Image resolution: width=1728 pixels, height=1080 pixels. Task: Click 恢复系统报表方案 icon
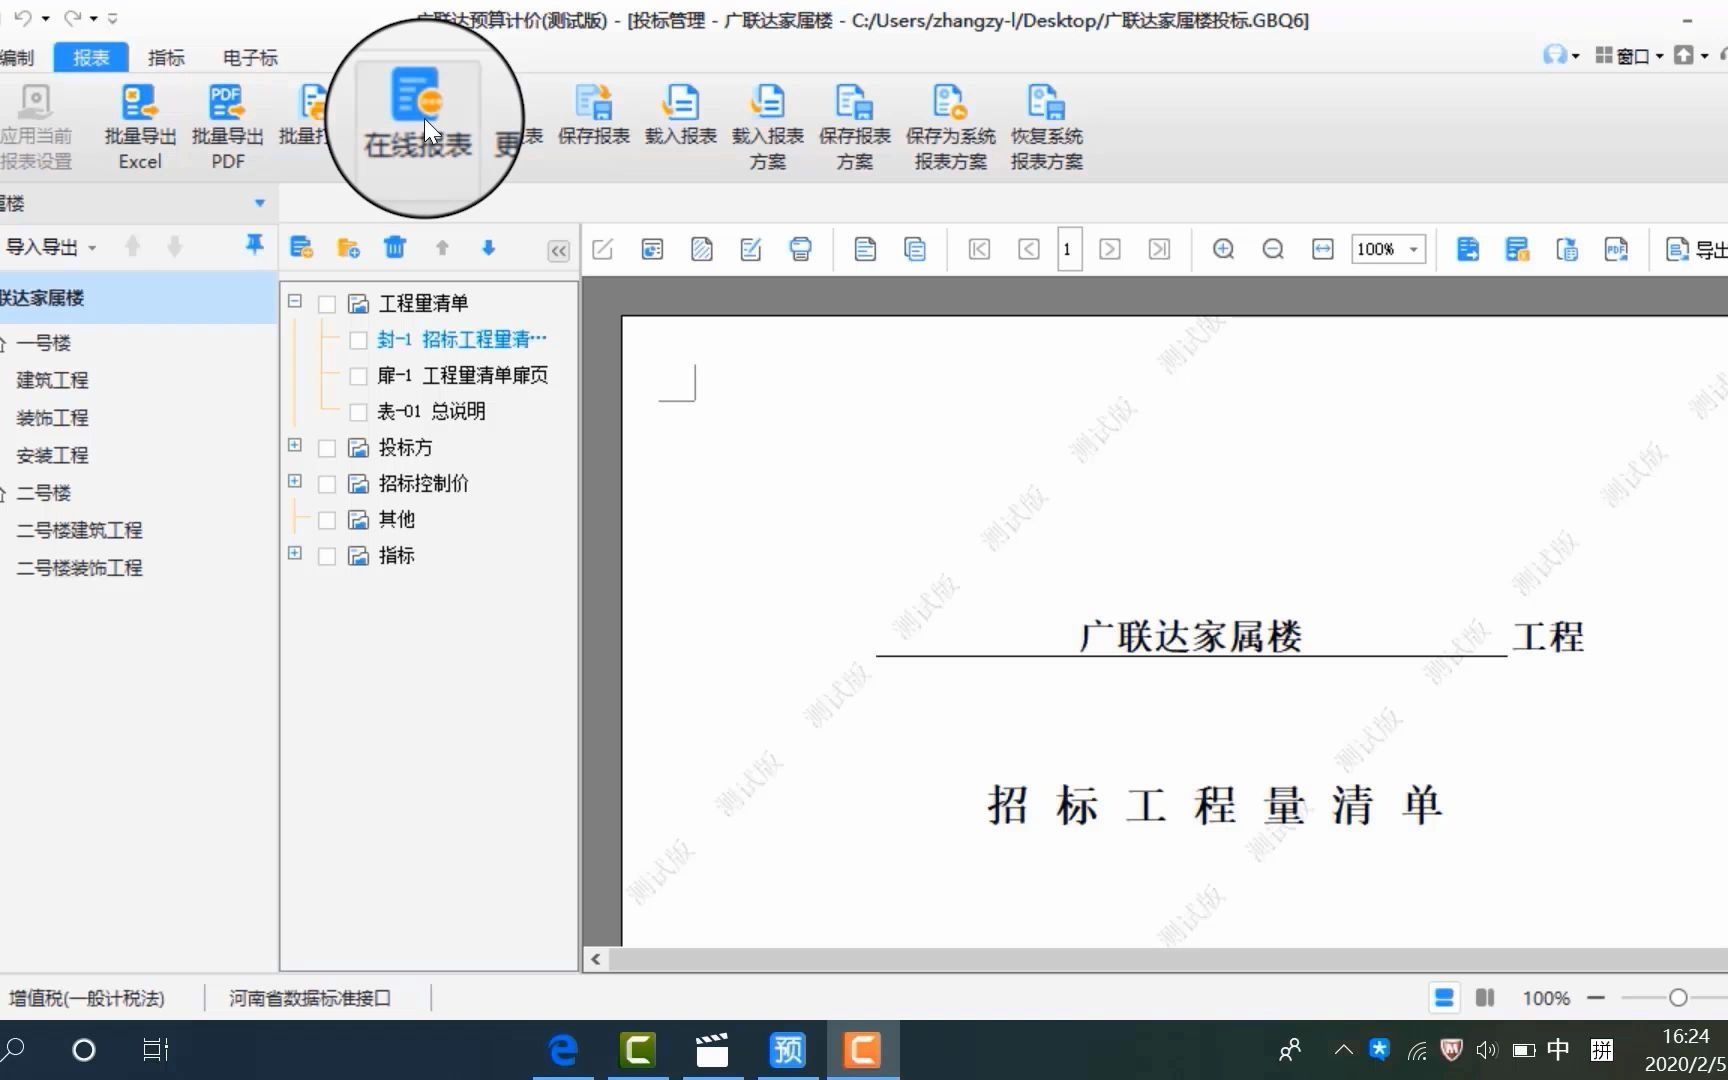pos(1046,127)
